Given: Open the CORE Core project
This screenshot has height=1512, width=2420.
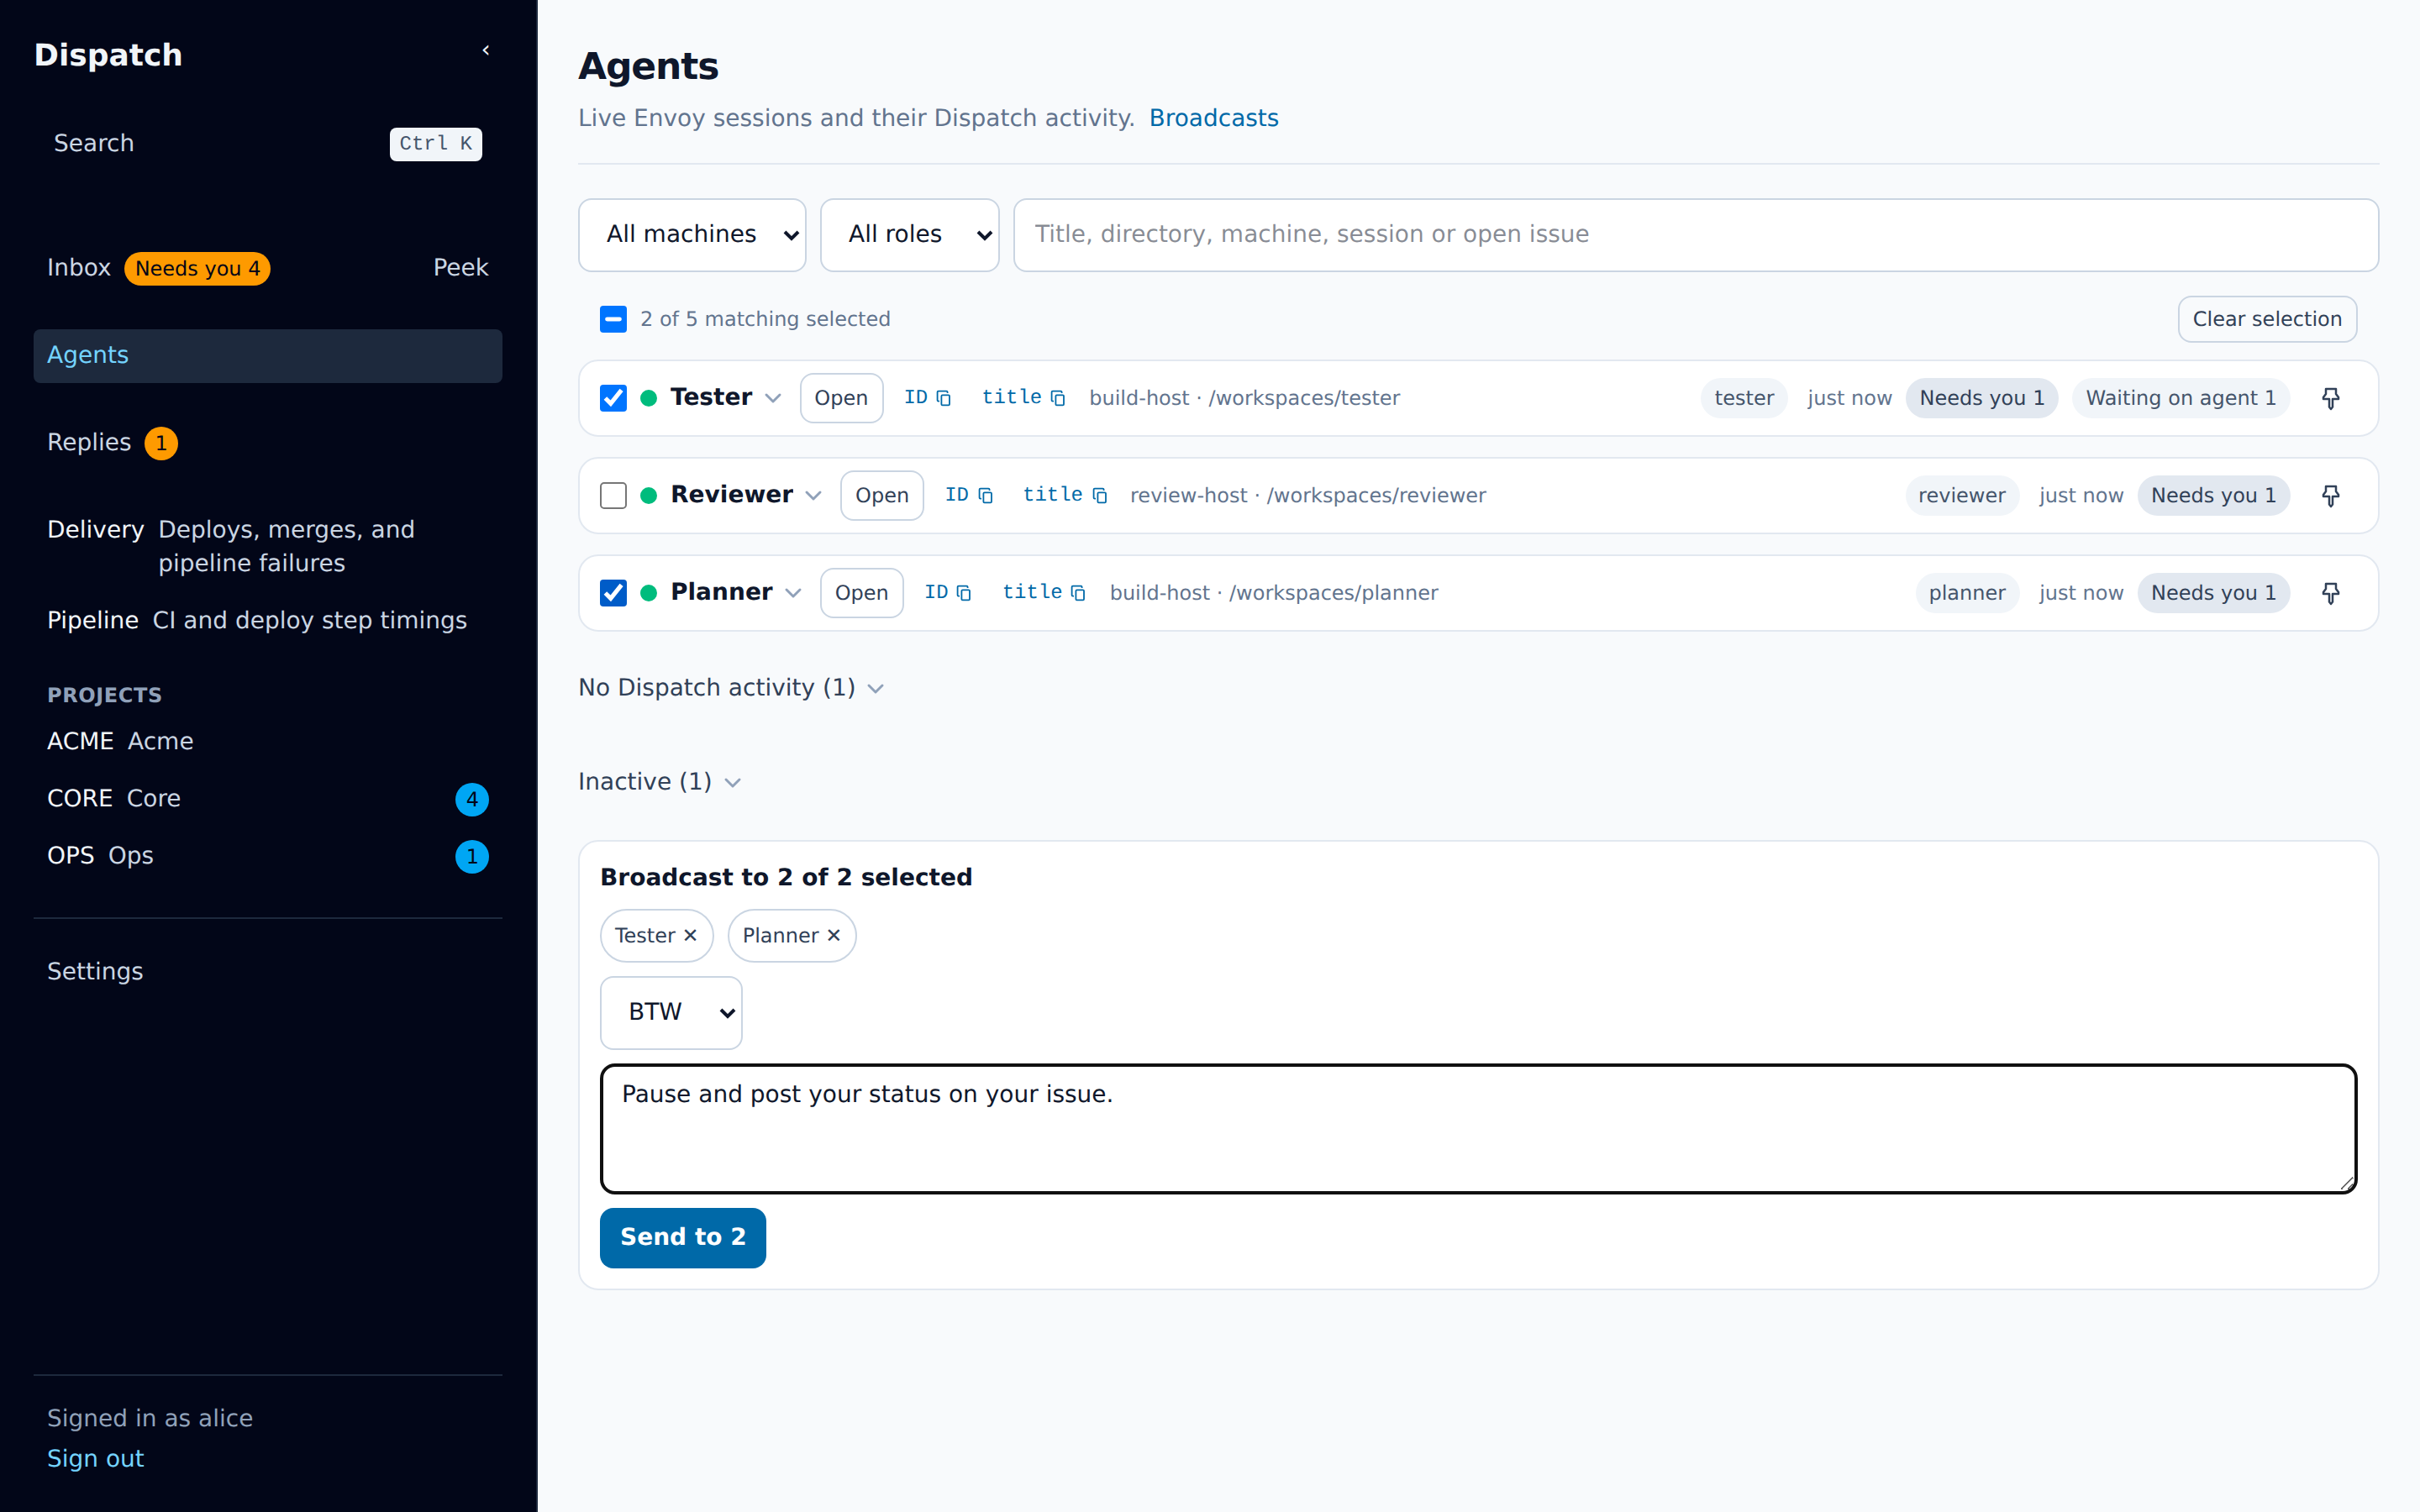Looking at the screenshot, I should click(x=267, y=798).
